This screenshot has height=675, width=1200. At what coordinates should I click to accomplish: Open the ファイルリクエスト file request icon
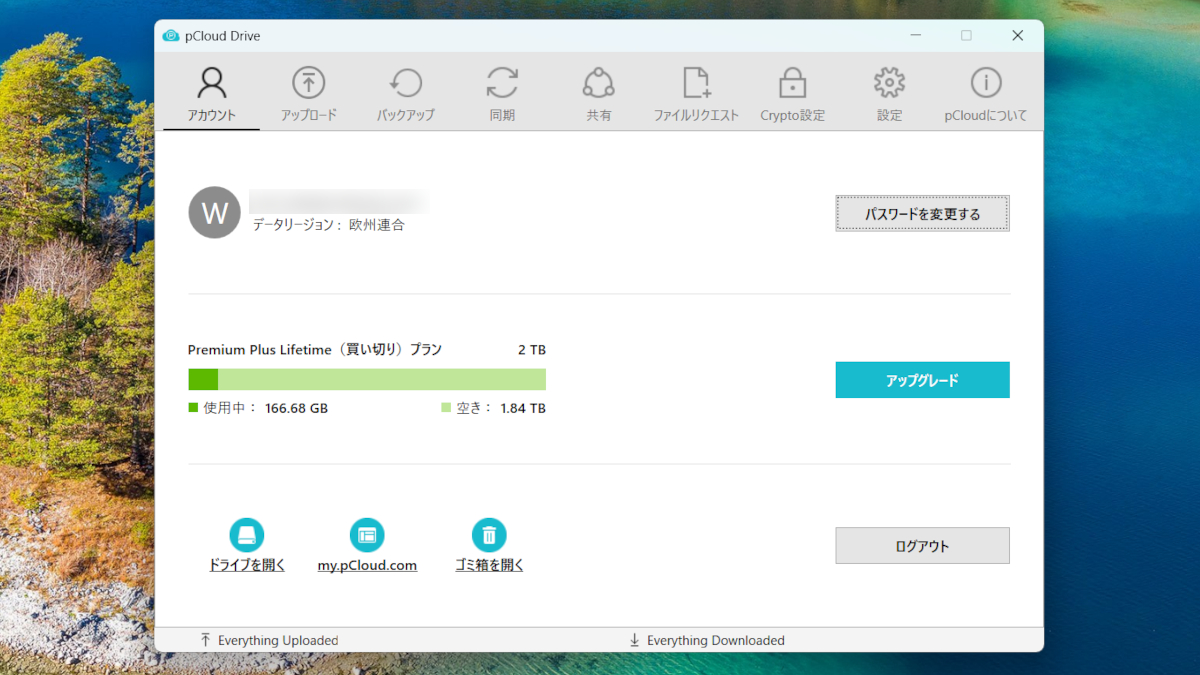point(695,83)
